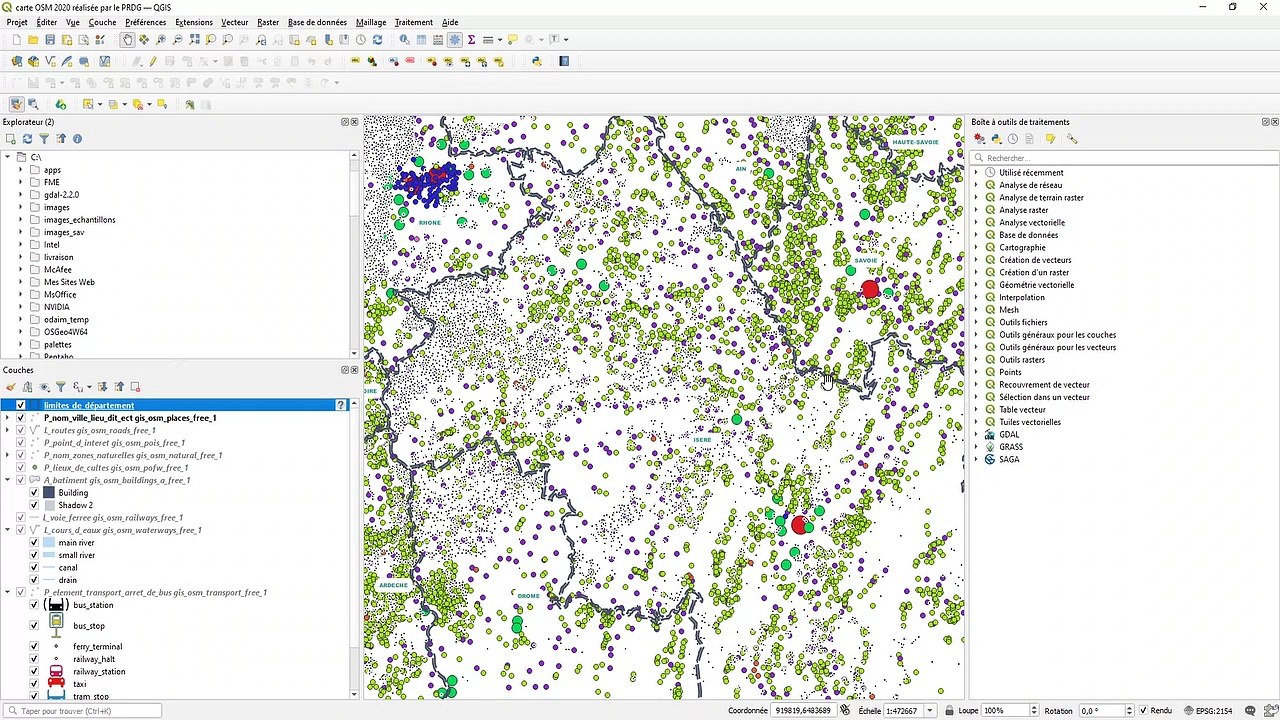The height and width of the screenshot is (720, 1280).
Task: Click the Save Project disk icon
Action: point(50,40)
